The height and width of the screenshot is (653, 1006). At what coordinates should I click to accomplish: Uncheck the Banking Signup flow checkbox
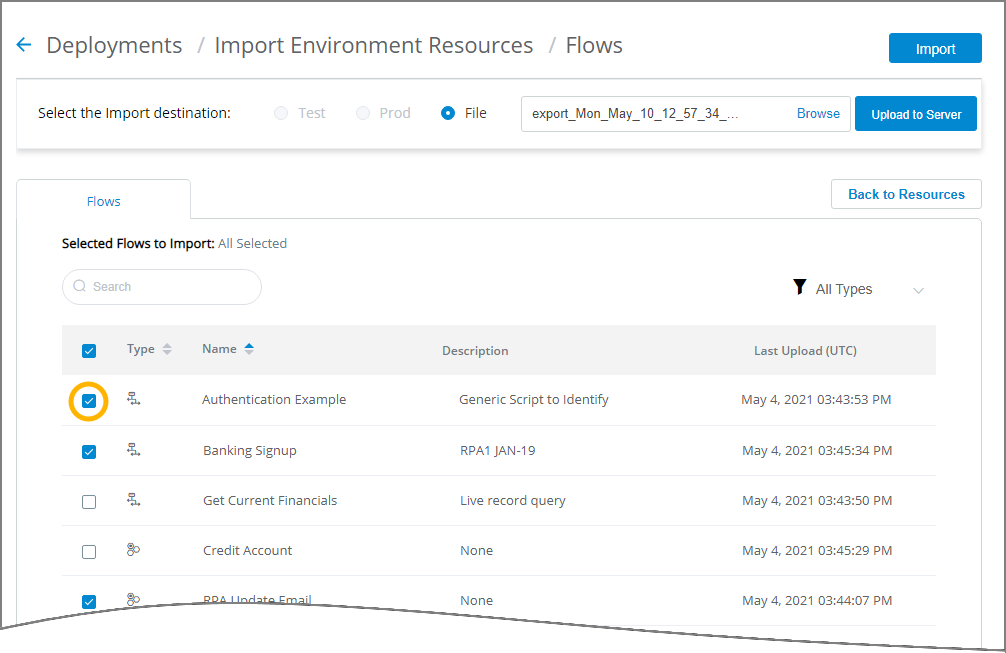pyautogui.click(x=89, y=452)
